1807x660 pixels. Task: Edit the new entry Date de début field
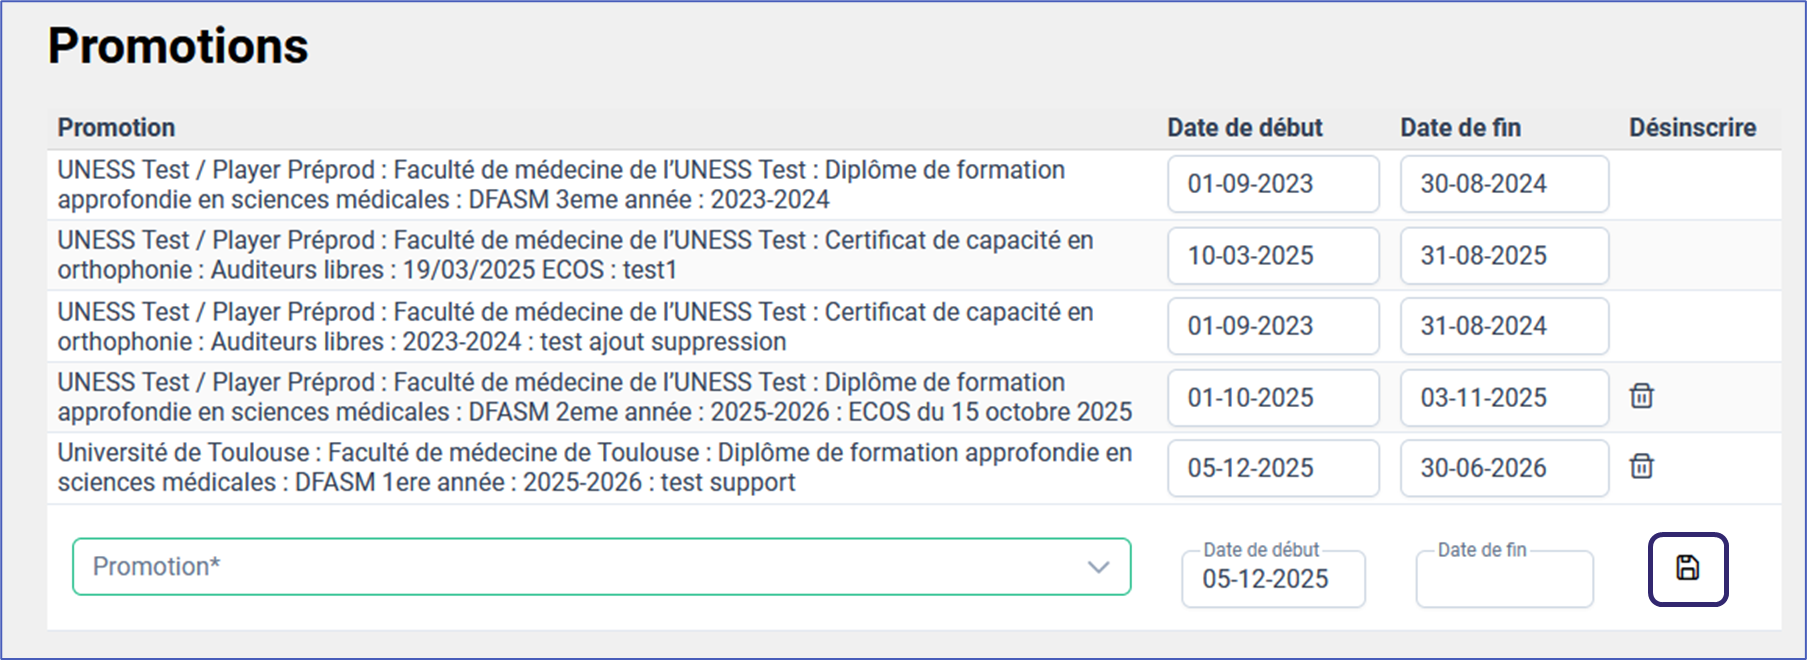(x=1272, y=579)
